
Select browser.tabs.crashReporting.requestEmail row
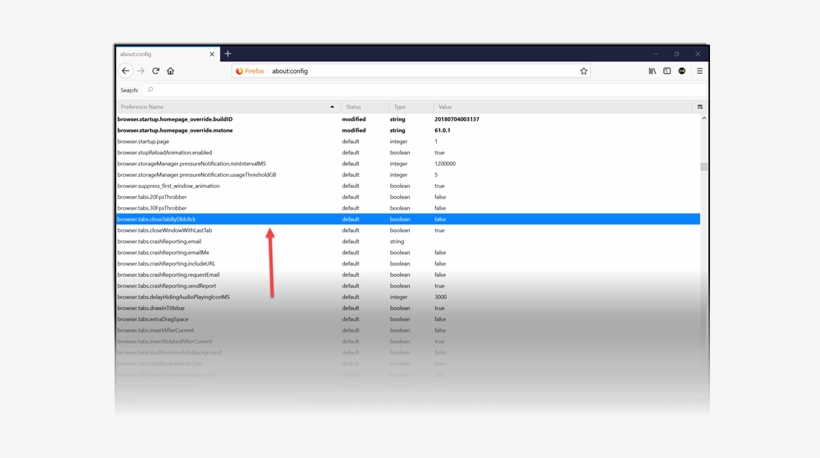click(x=408, y=274)
